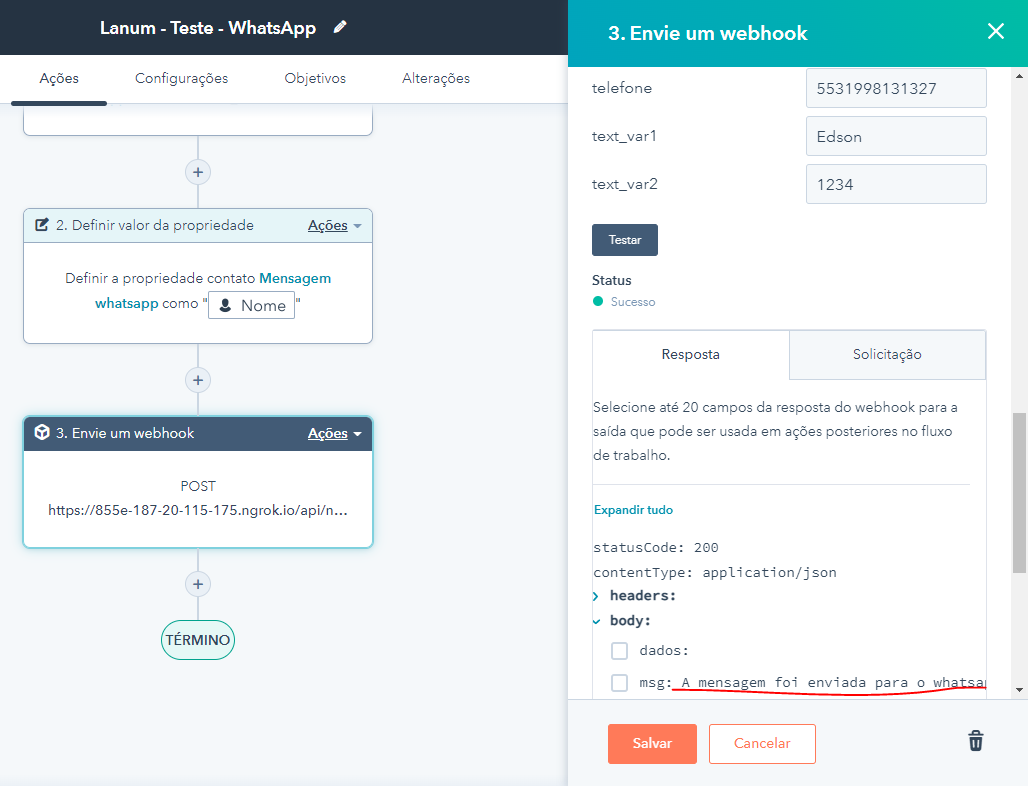The height and width of the screenshot is (786, 1028).
Task: Click edit icon of Definir valor step
Action: click(42, 225)
